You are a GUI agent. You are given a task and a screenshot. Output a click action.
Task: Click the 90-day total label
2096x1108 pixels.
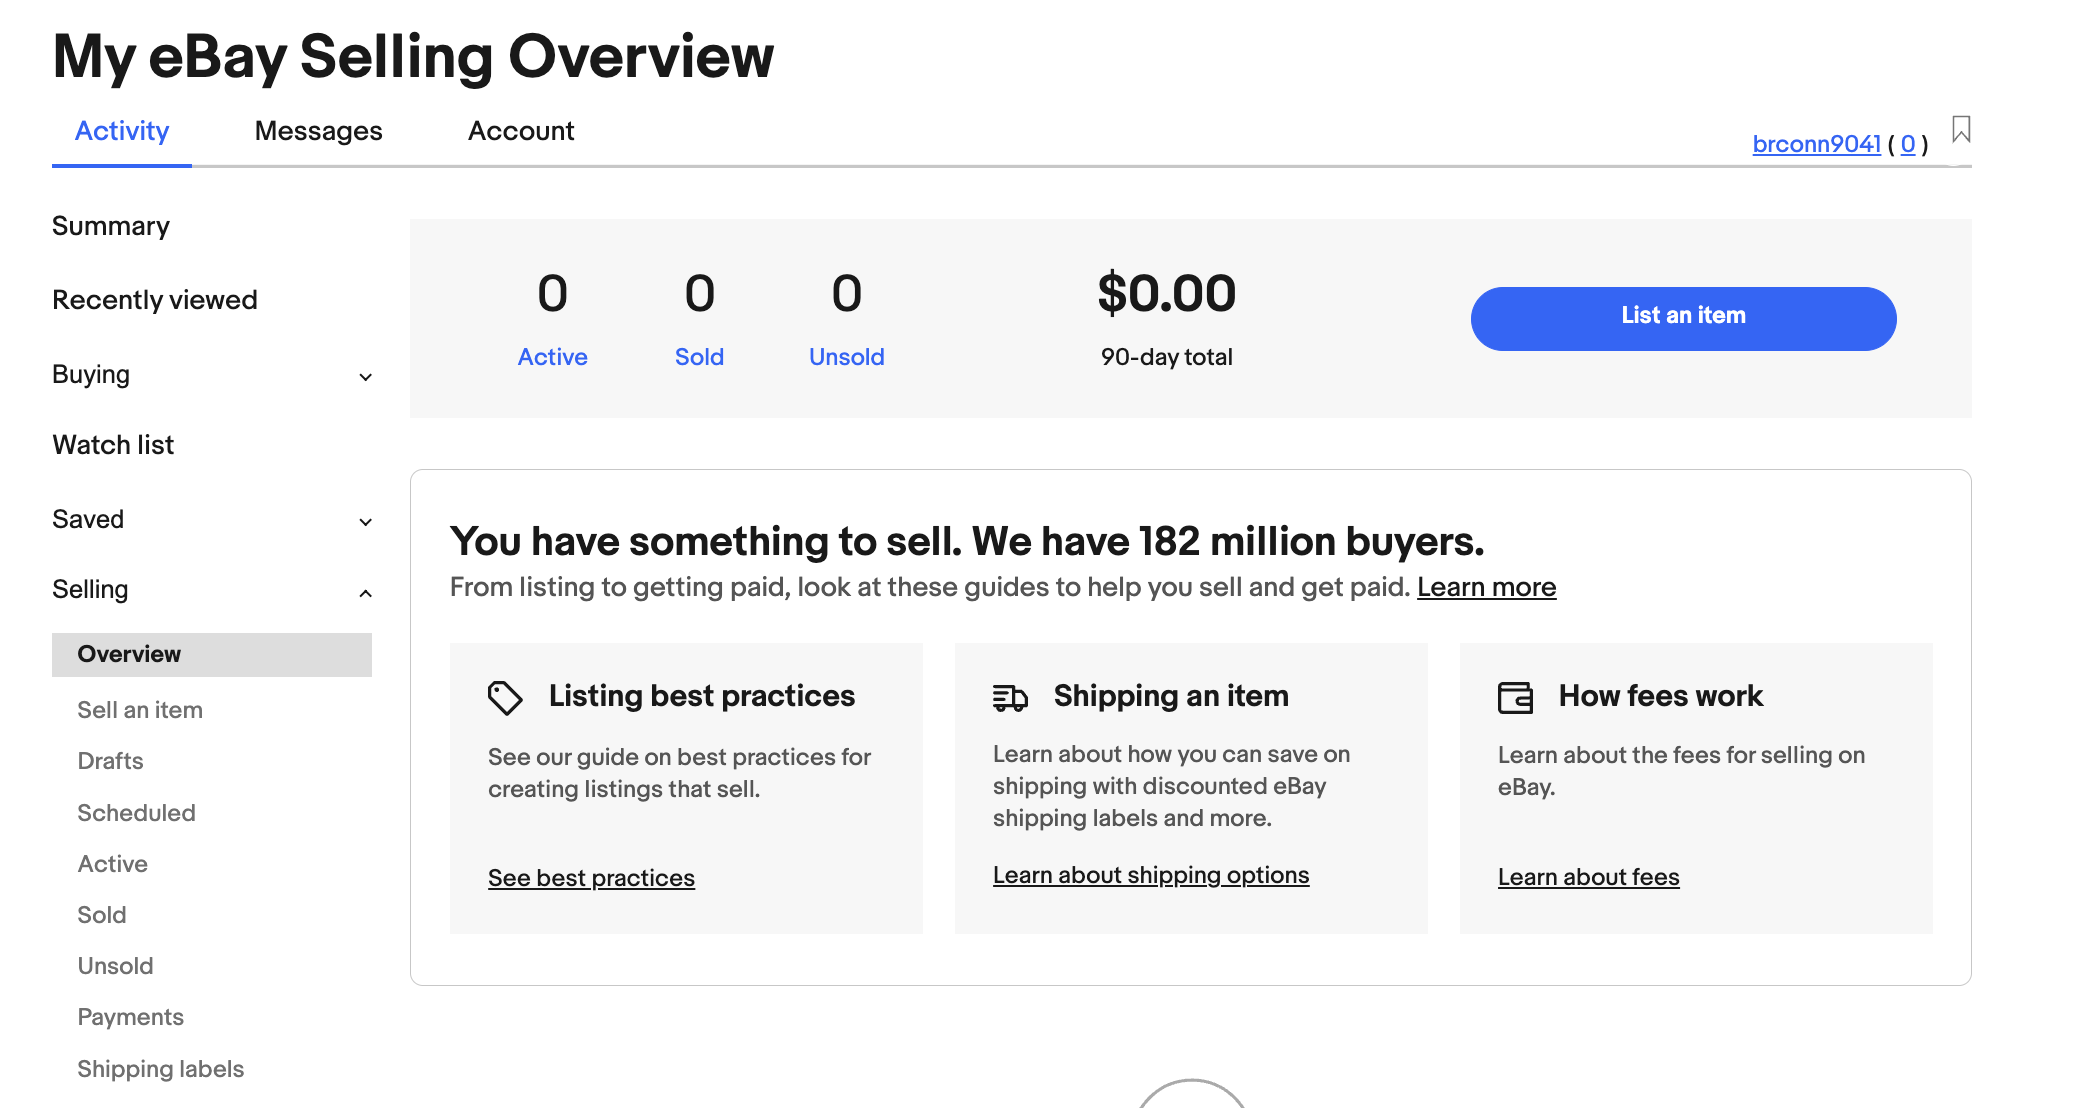[x=1167, y=357]
